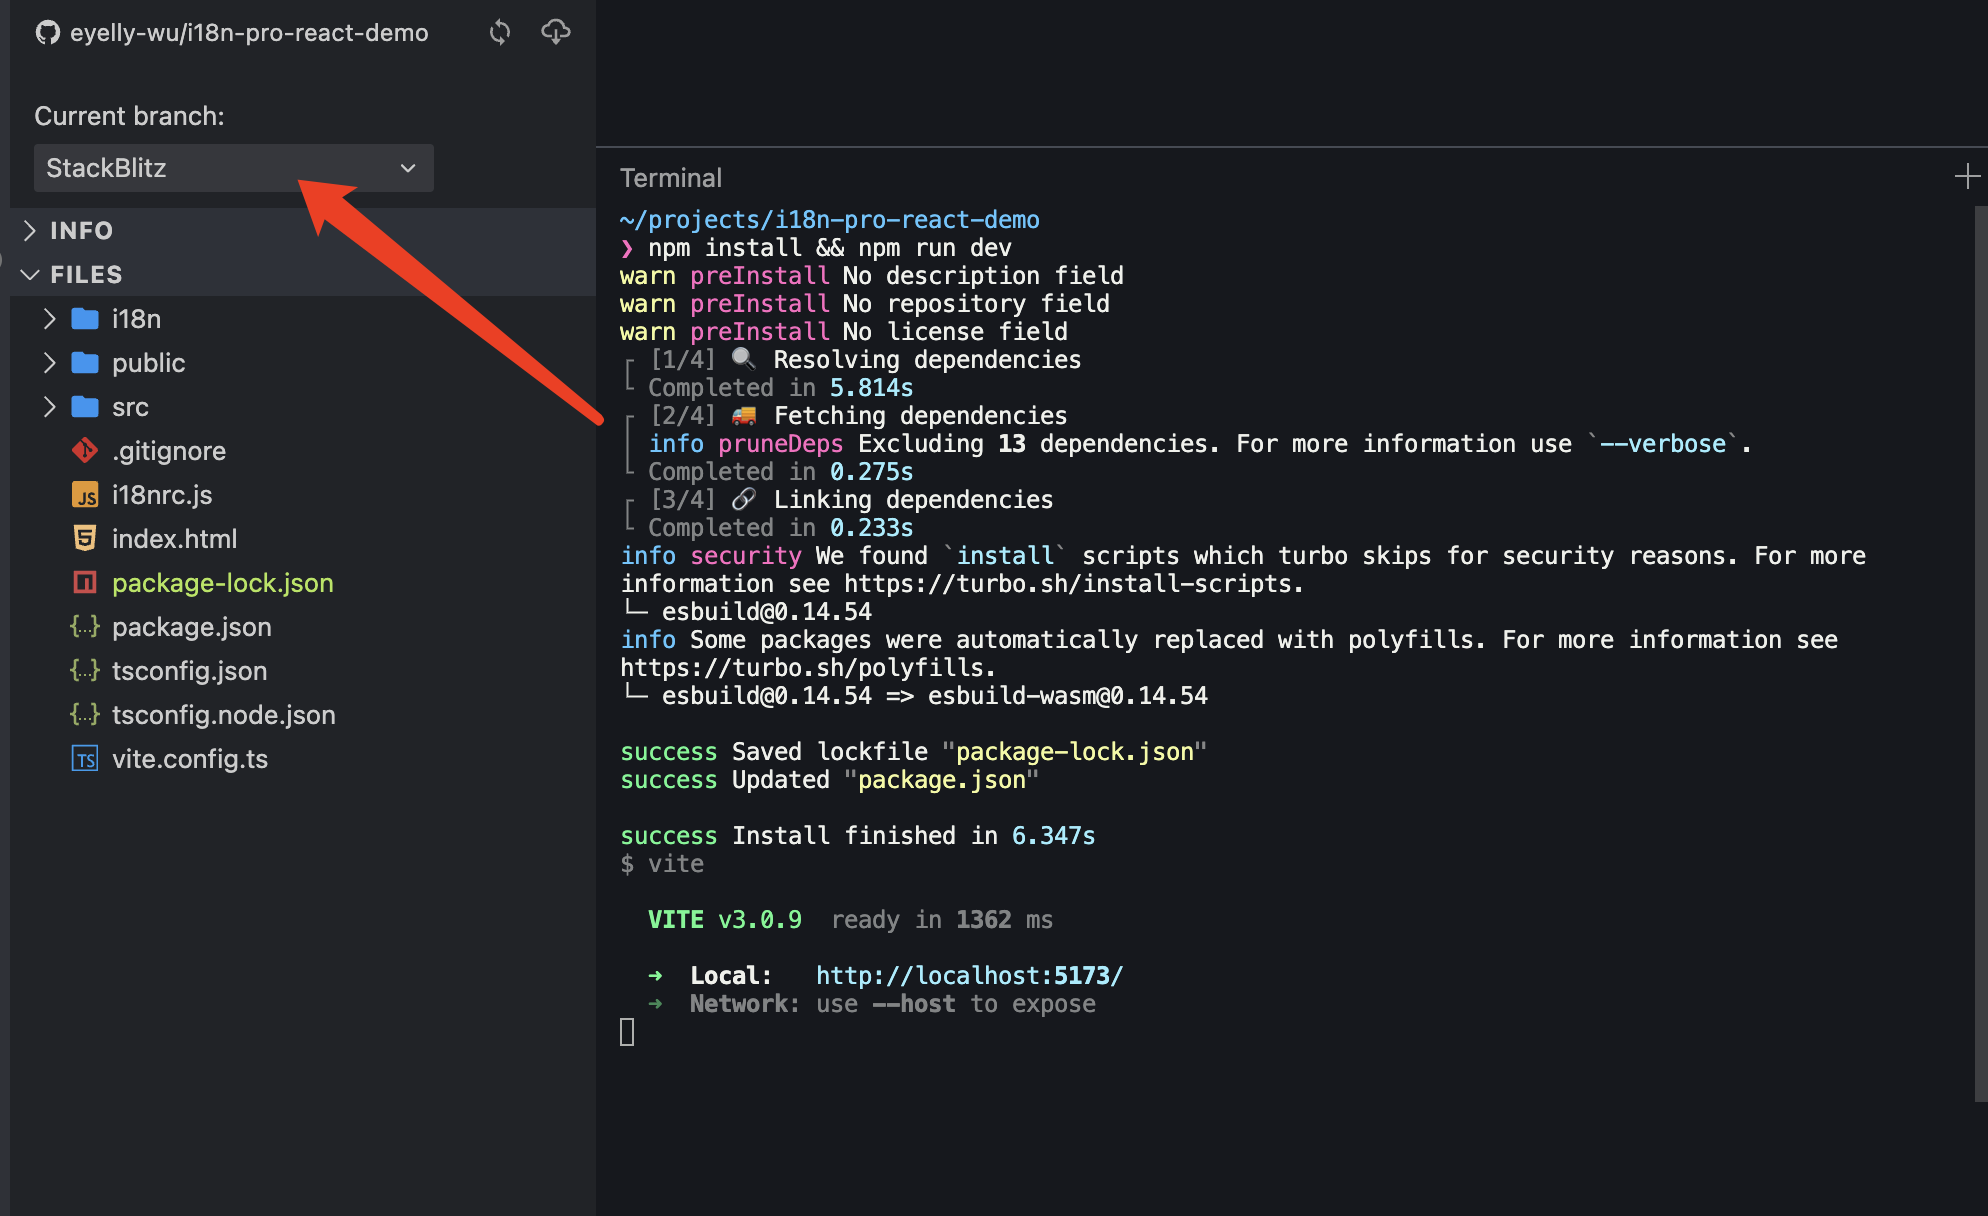The height and width of the screenshot is (1216, 1988).
Task: Click the download project icon
Action: [555, 32]
